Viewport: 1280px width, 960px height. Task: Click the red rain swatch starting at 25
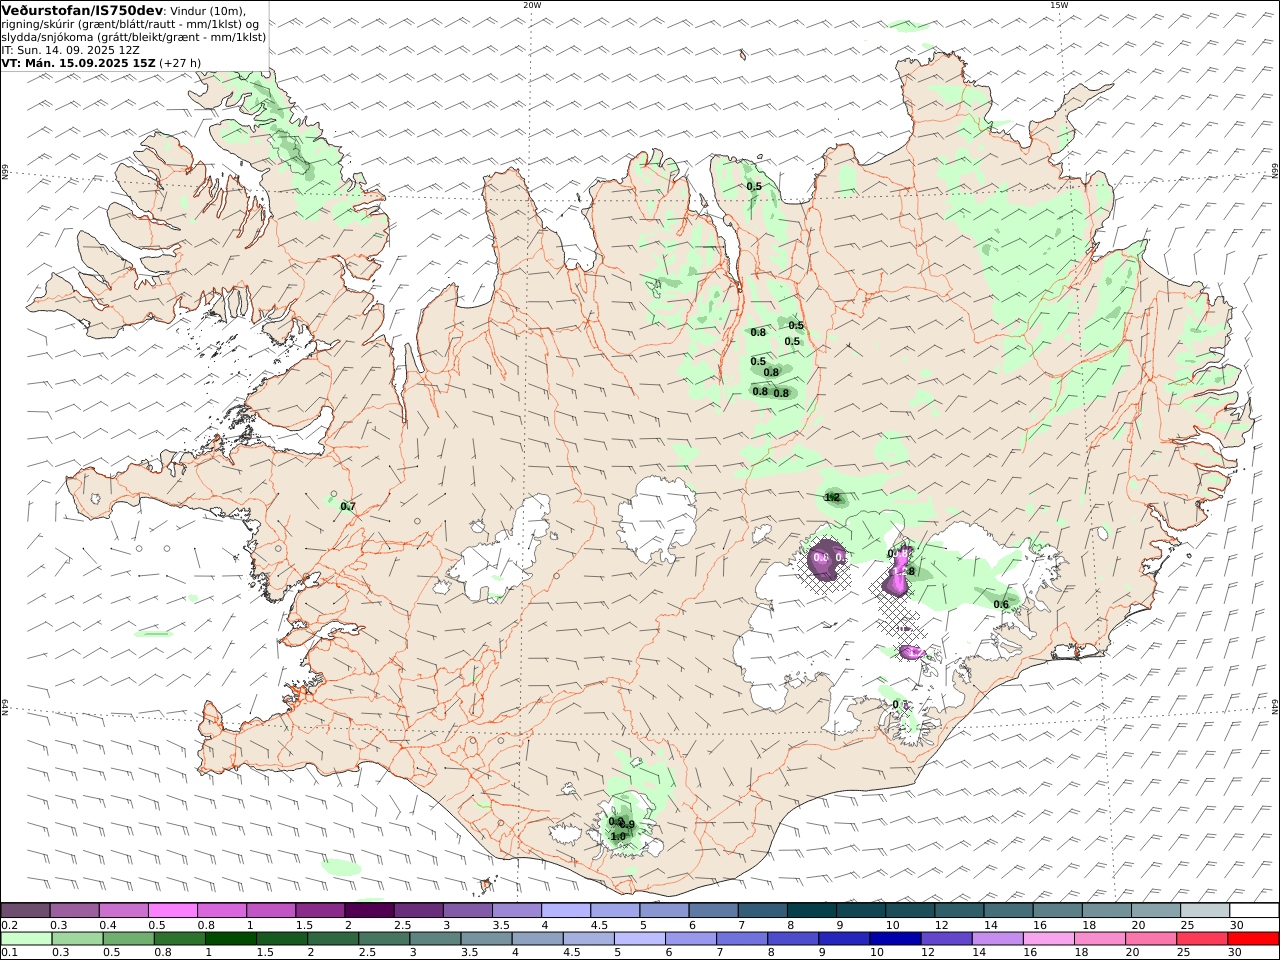click(1201, 938)
